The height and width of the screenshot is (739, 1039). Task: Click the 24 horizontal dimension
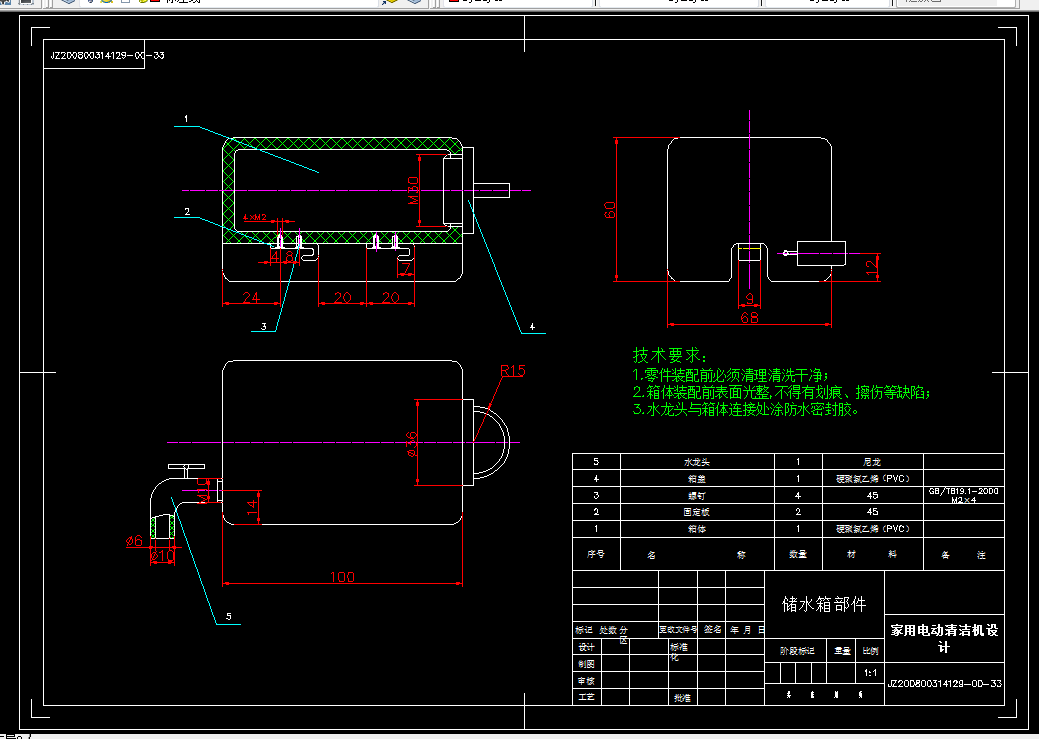coord(251,298)
